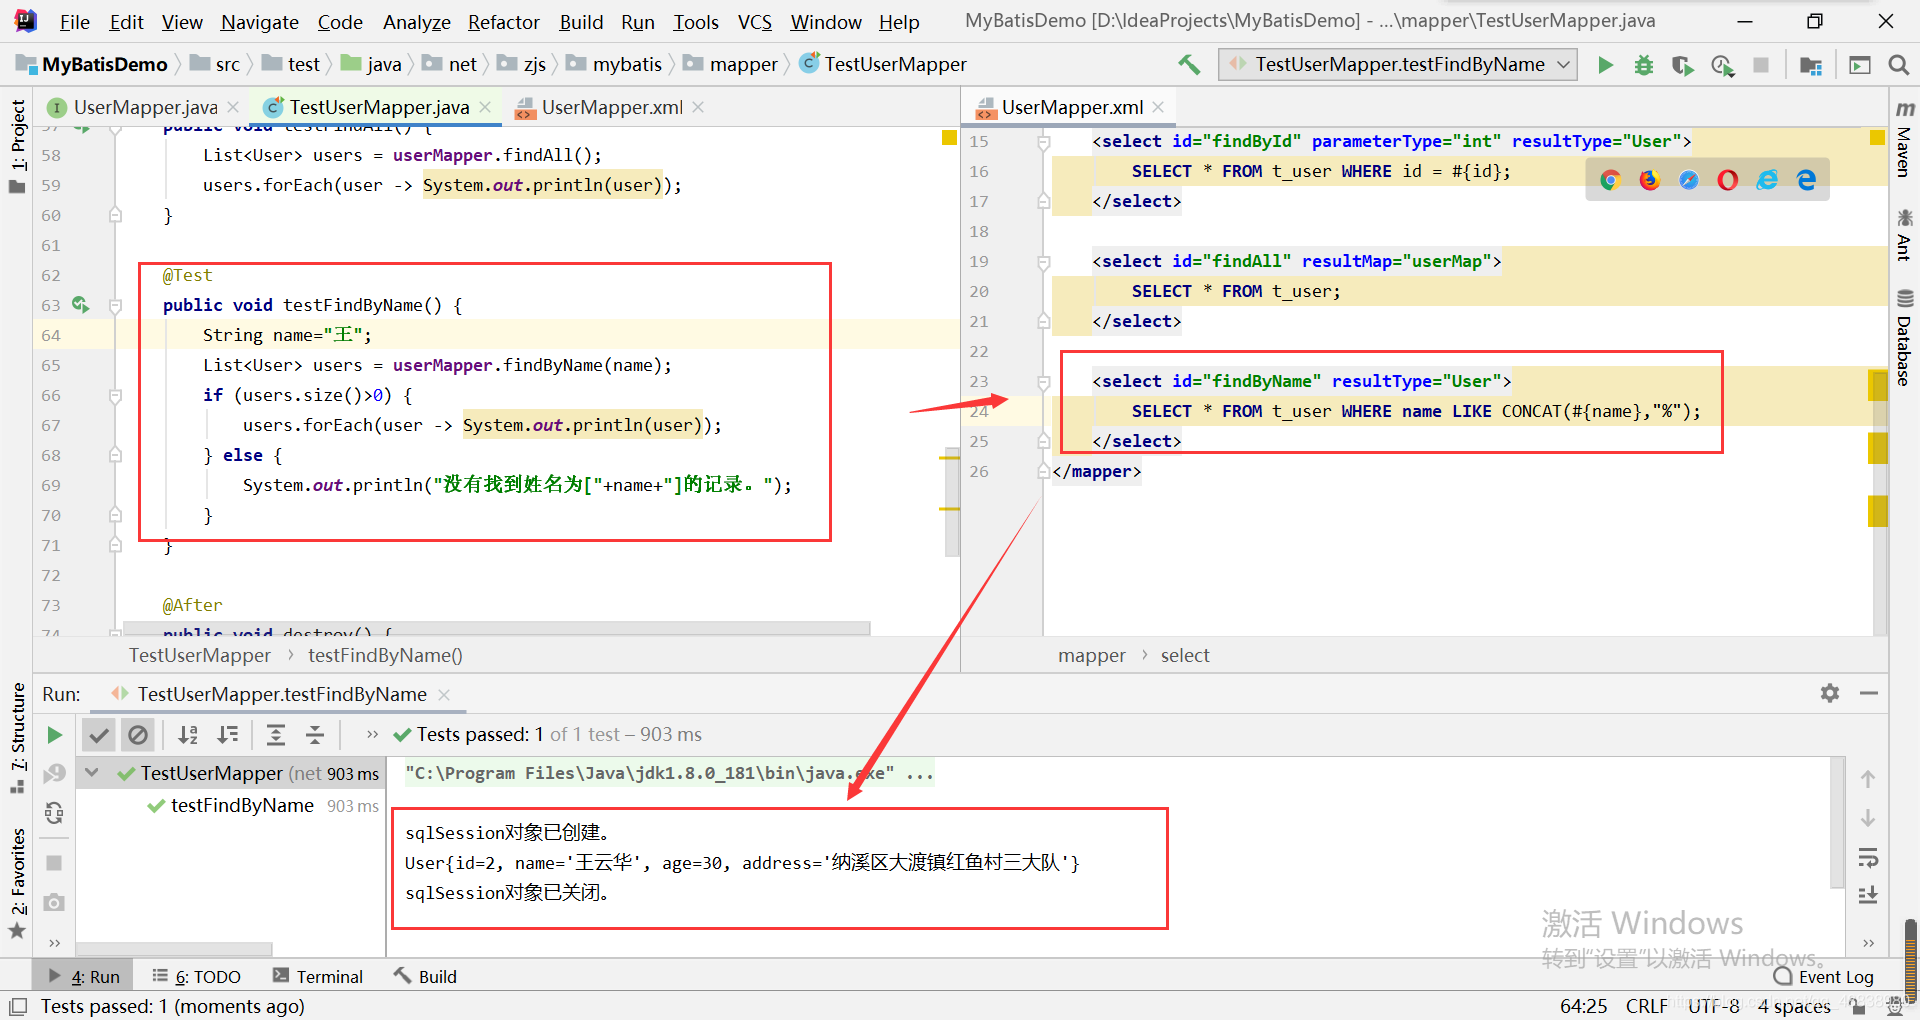Click UTF-8 encoding in status bar
This screenshot has height=1020, width=1920.
(x=1714, y=1006)
